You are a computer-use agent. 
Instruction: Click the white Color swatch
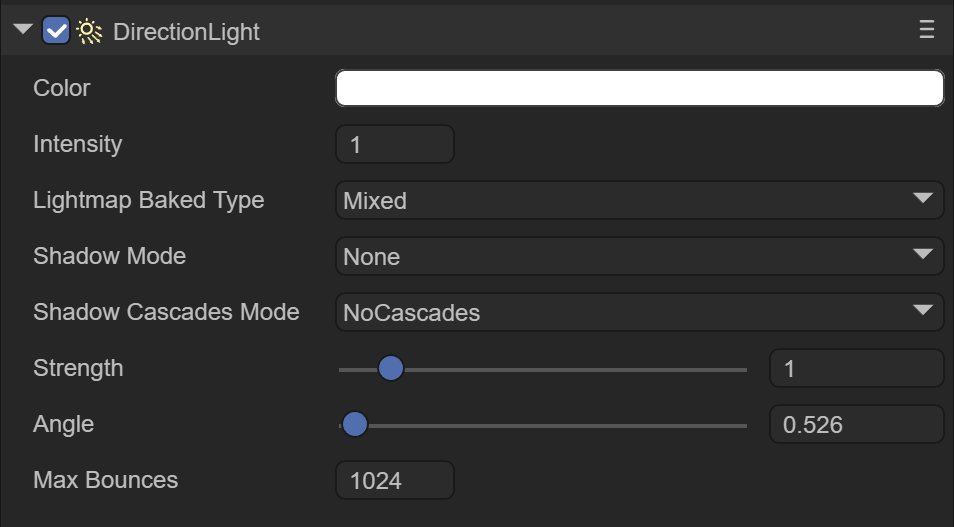(639, 88)
